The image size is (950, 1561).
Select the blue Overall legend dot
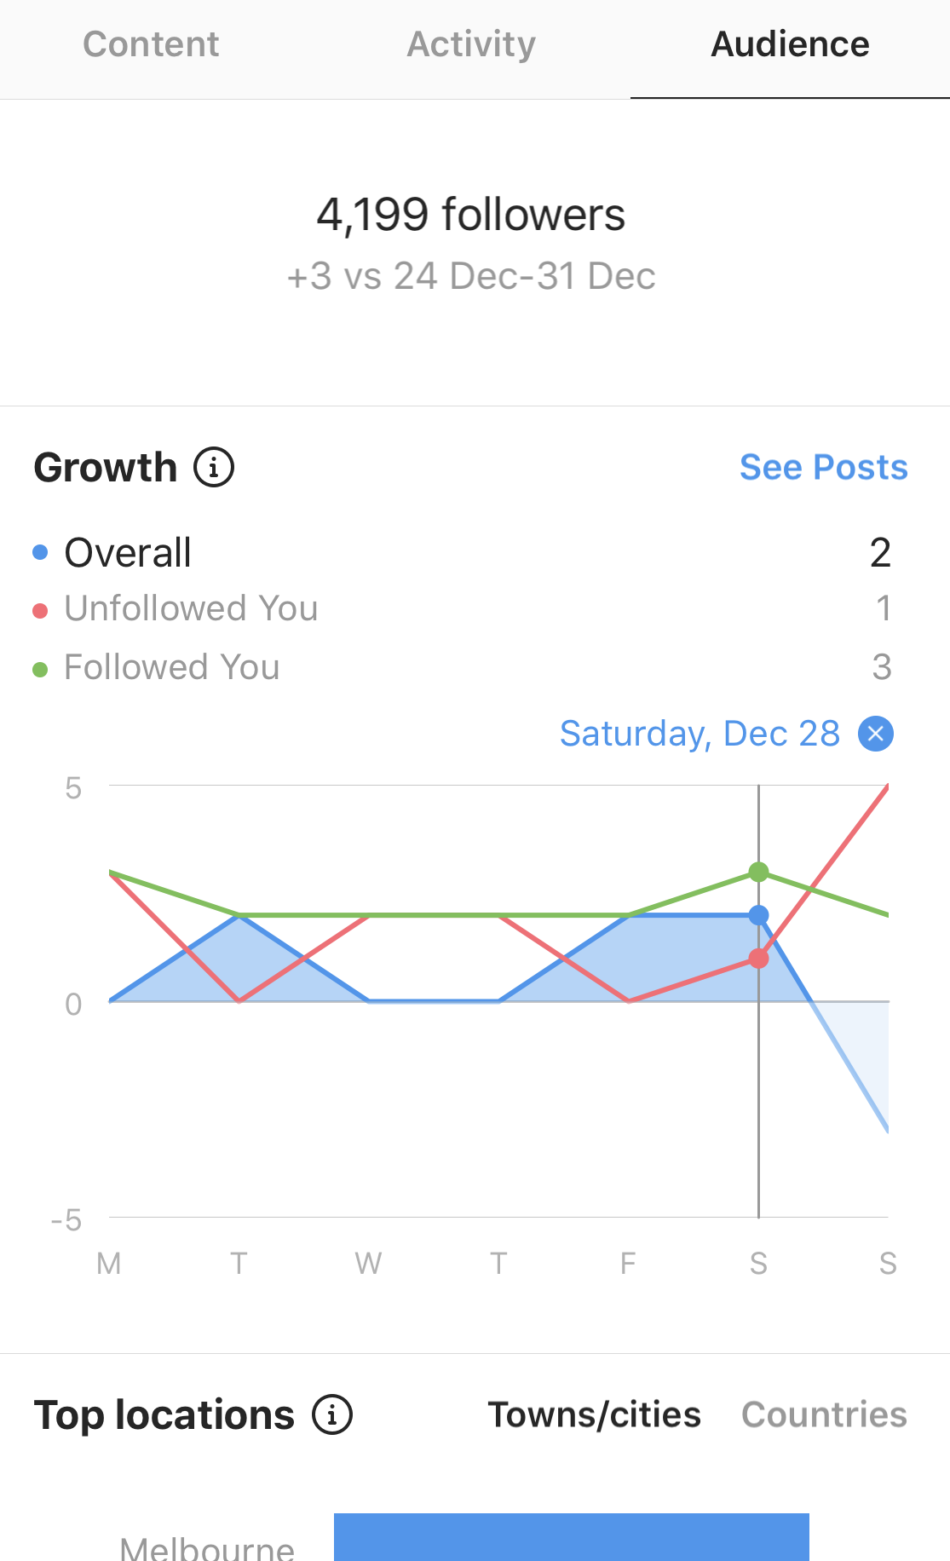(x=40, y=552)
